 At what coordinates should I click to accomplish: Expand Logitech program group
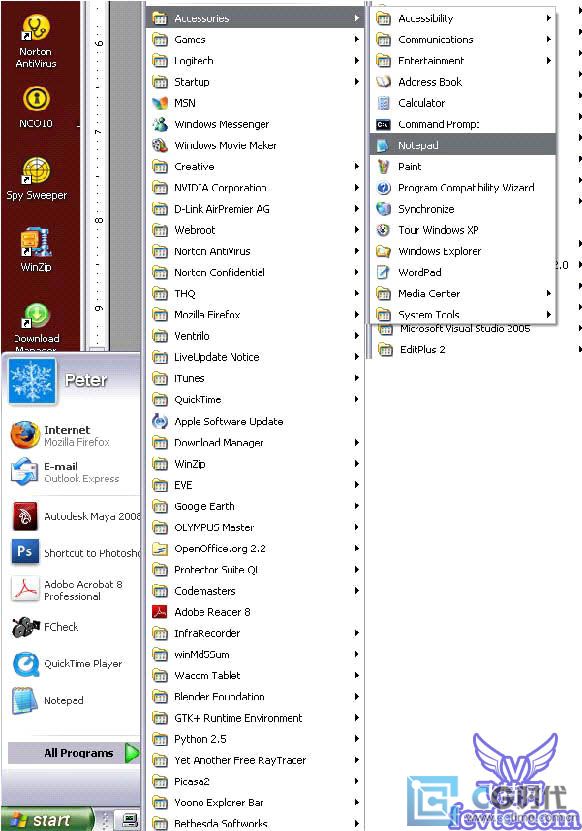click(255, 60)
